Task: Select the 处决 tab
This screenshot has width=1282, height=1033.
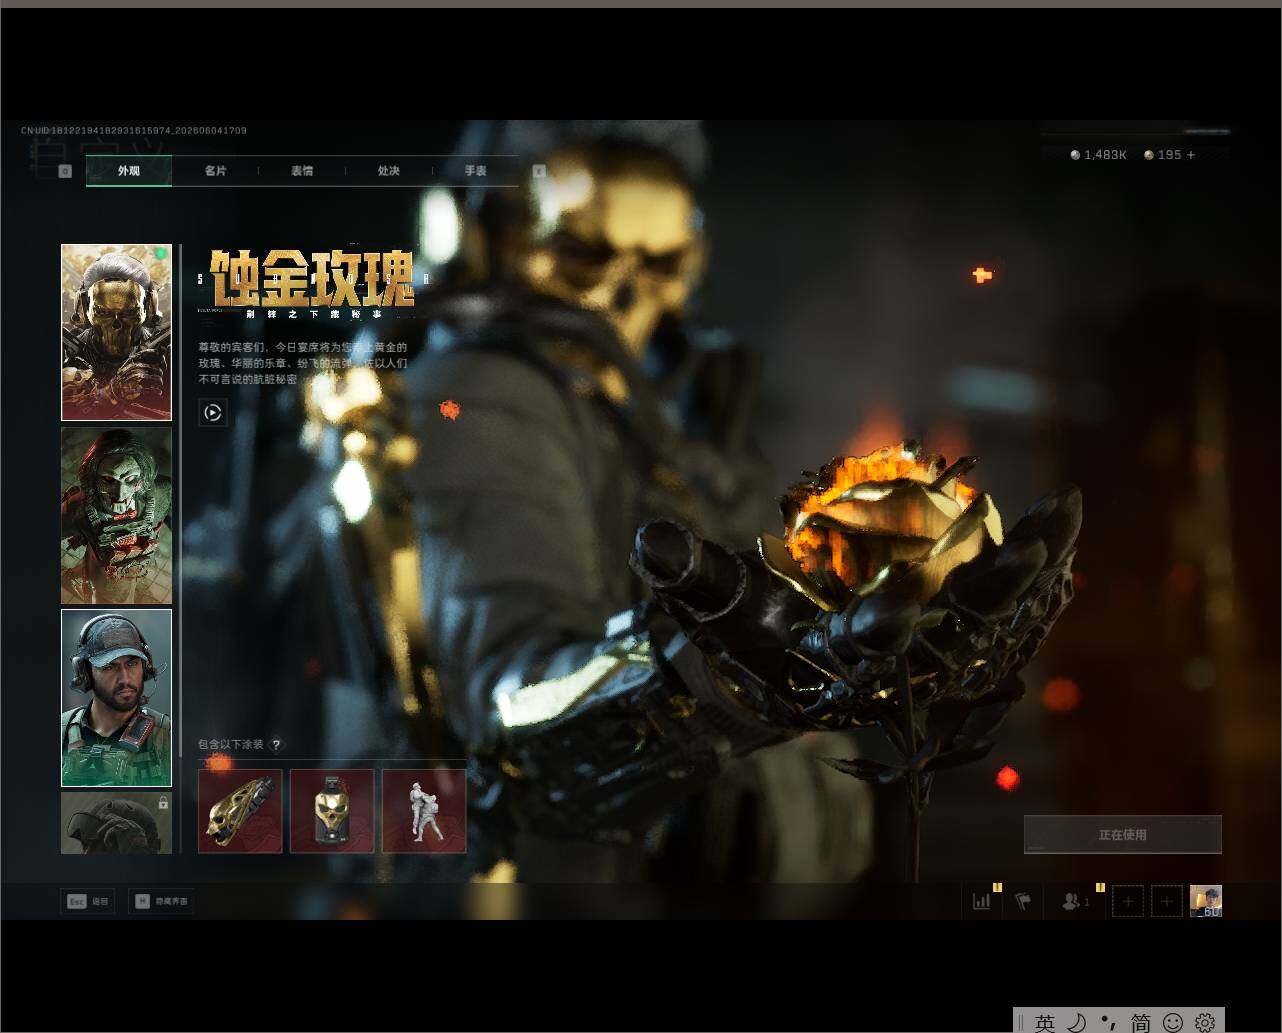Action: coord(389,171)
